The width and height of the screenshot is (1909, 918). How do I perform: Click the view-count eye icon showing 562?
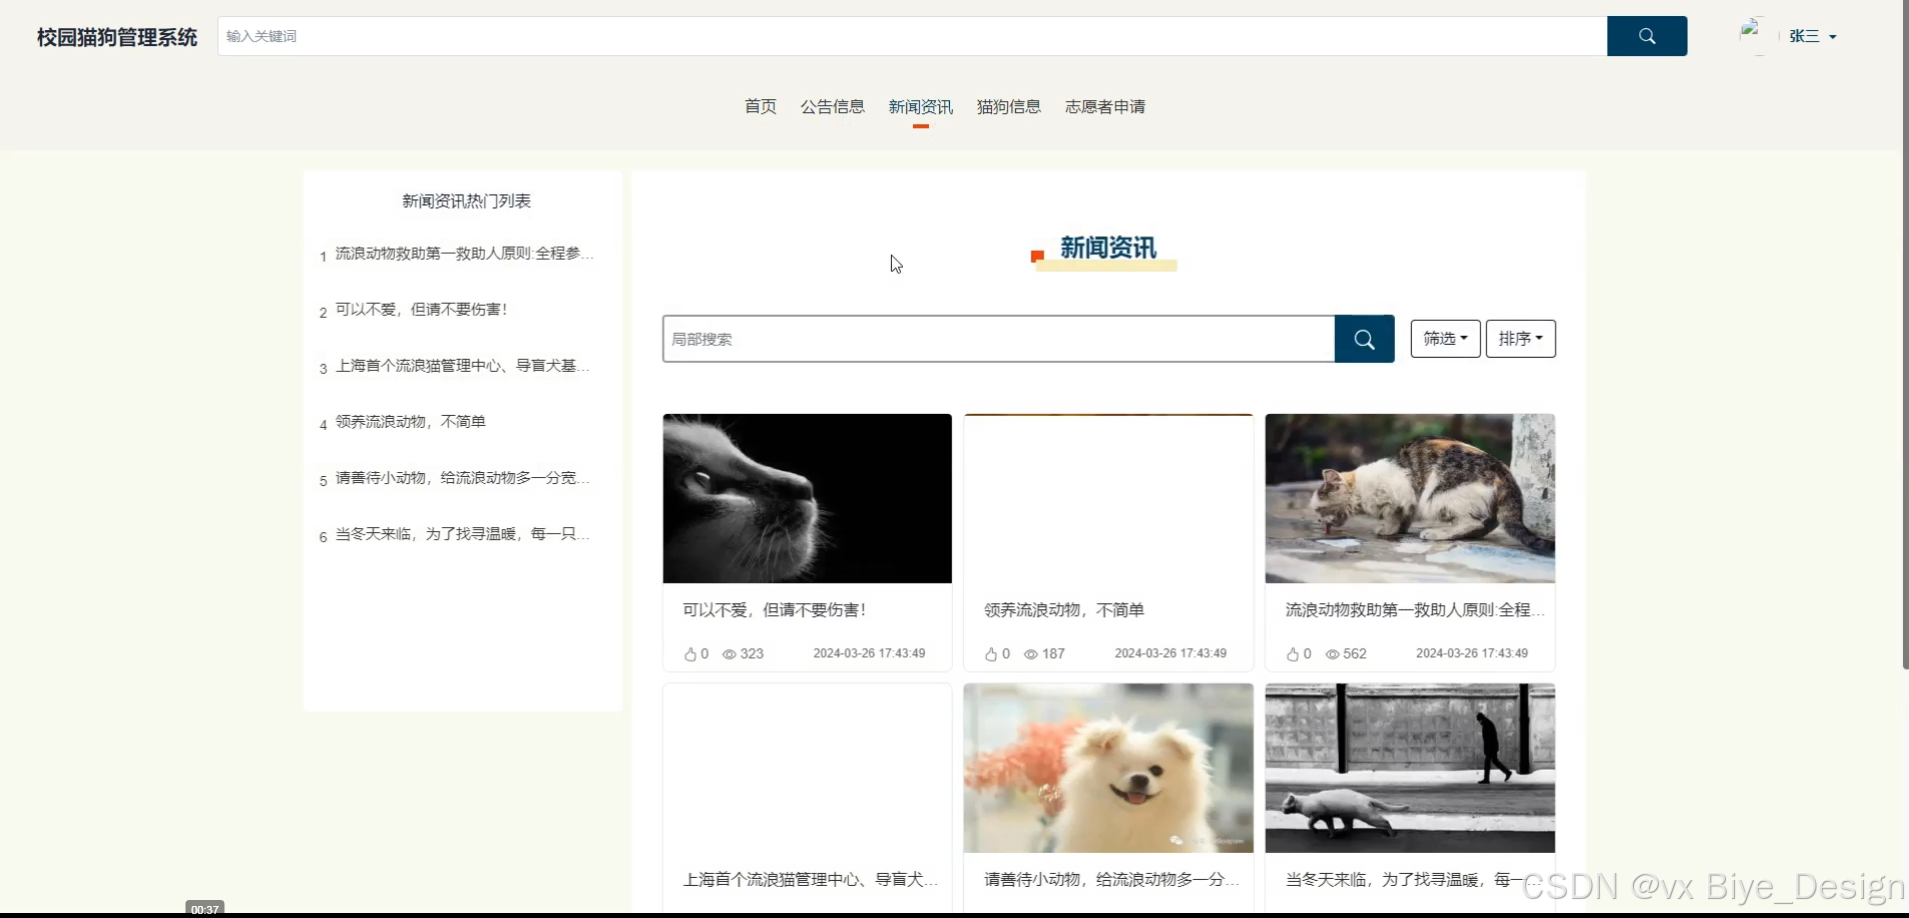[1332, 654]
